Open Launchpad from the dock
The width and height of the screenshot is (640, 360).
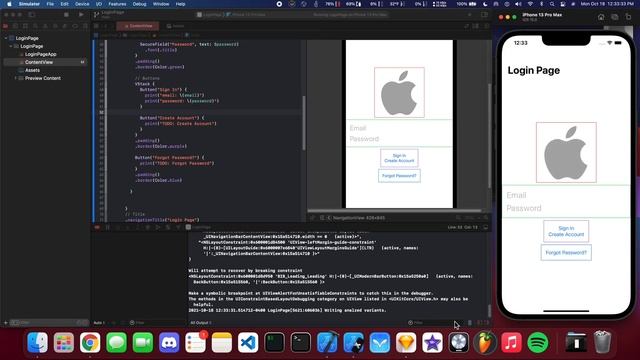click(64, 342)
